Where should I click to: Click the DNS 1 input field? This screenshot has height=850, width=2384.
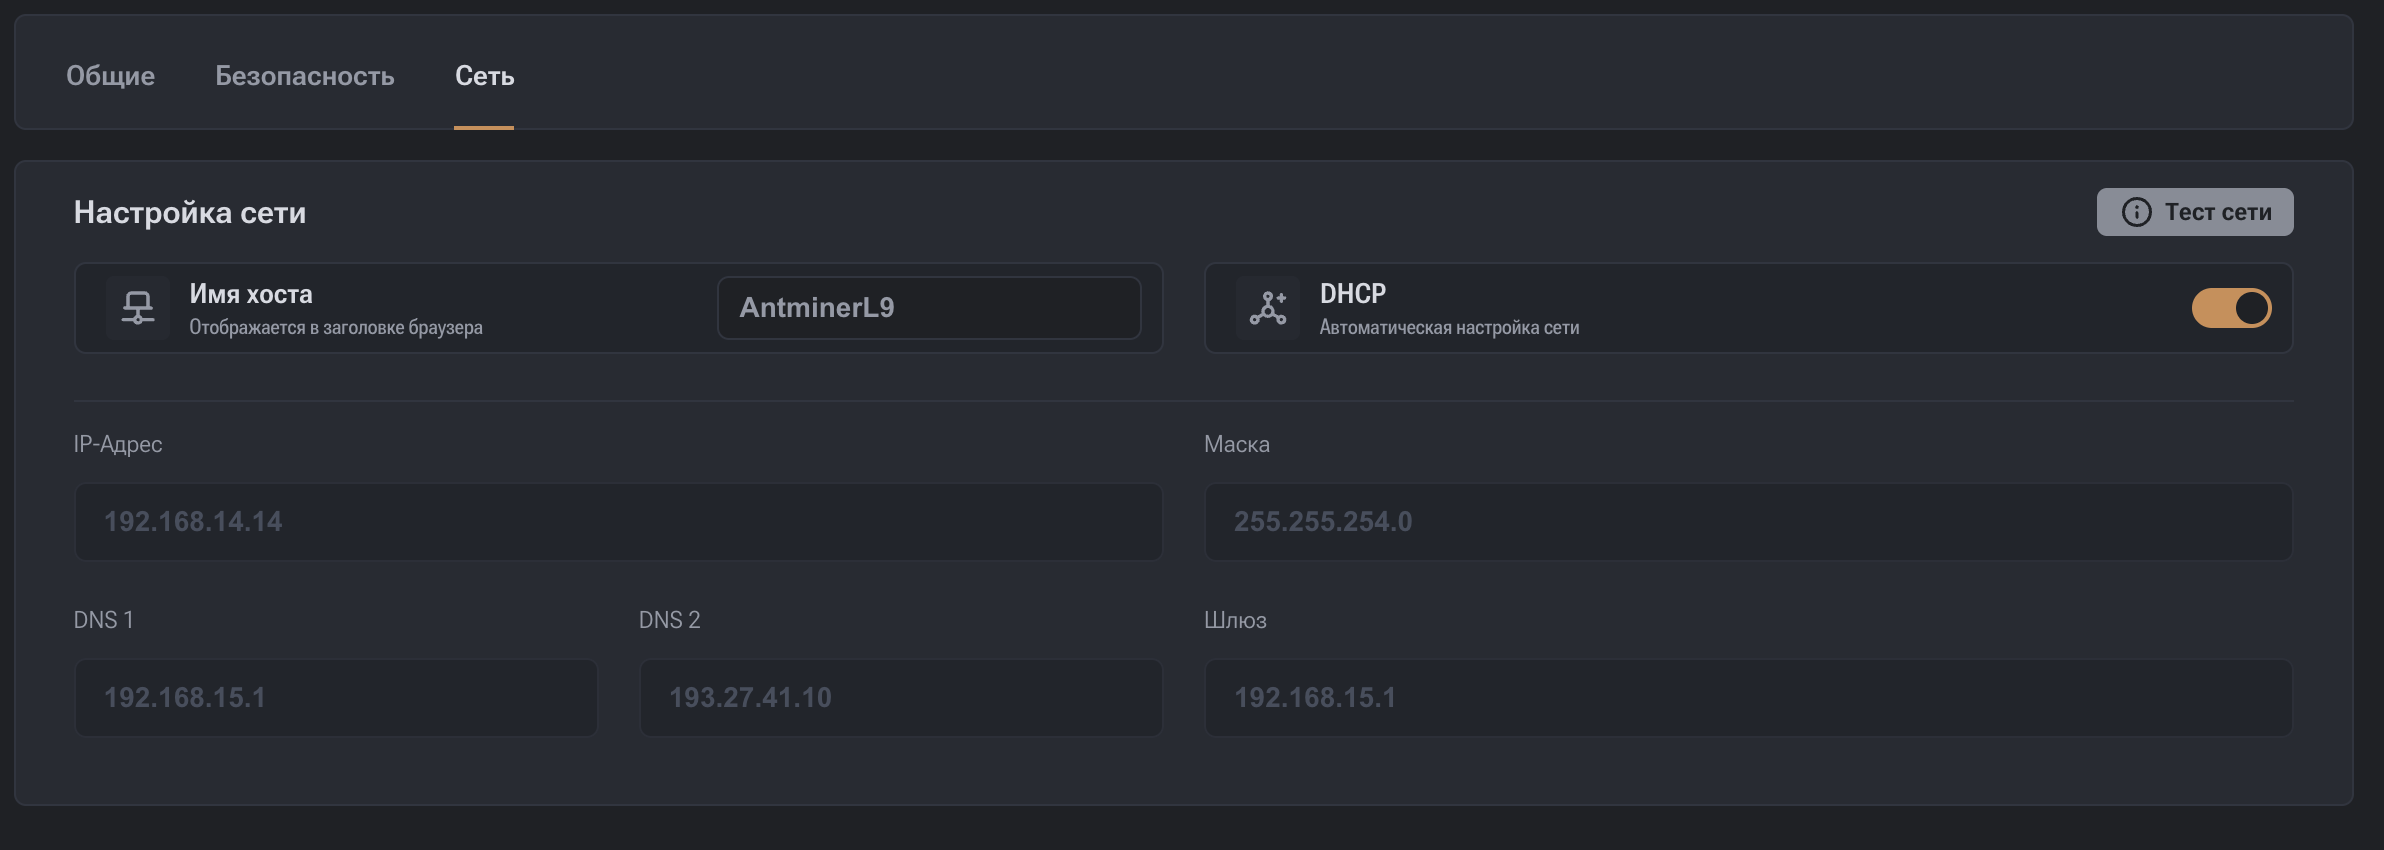point(336,698)
